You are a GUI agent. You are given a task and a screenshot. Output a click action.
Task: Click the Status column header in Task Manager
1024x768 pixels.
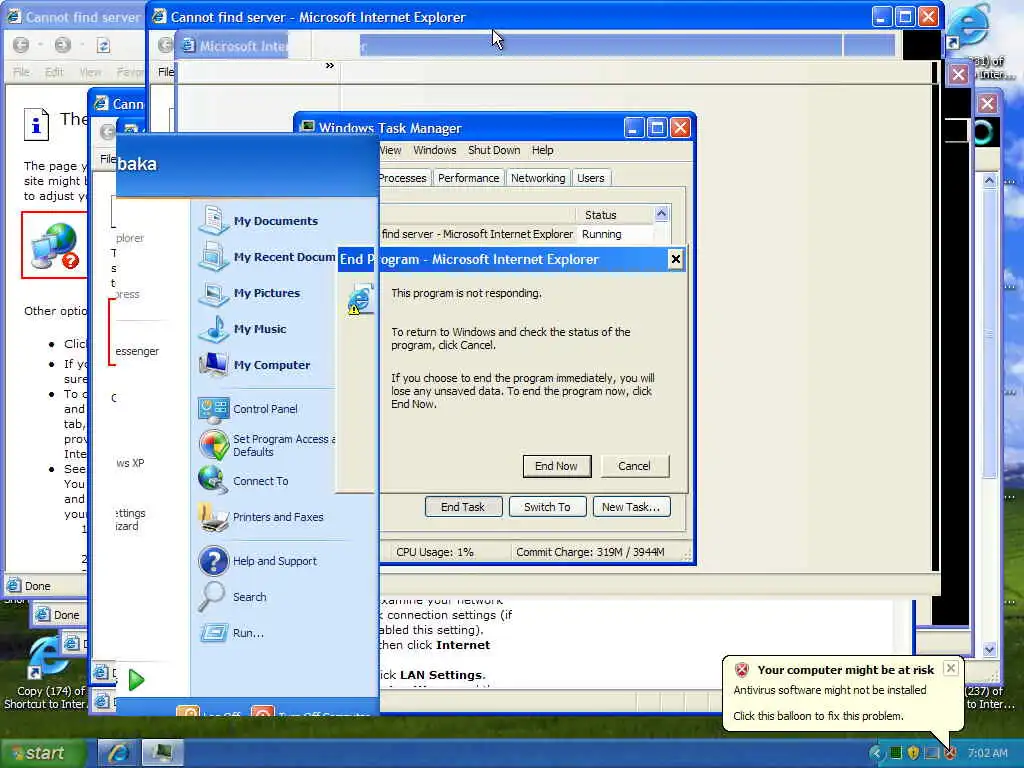click(x=615, y=215)
